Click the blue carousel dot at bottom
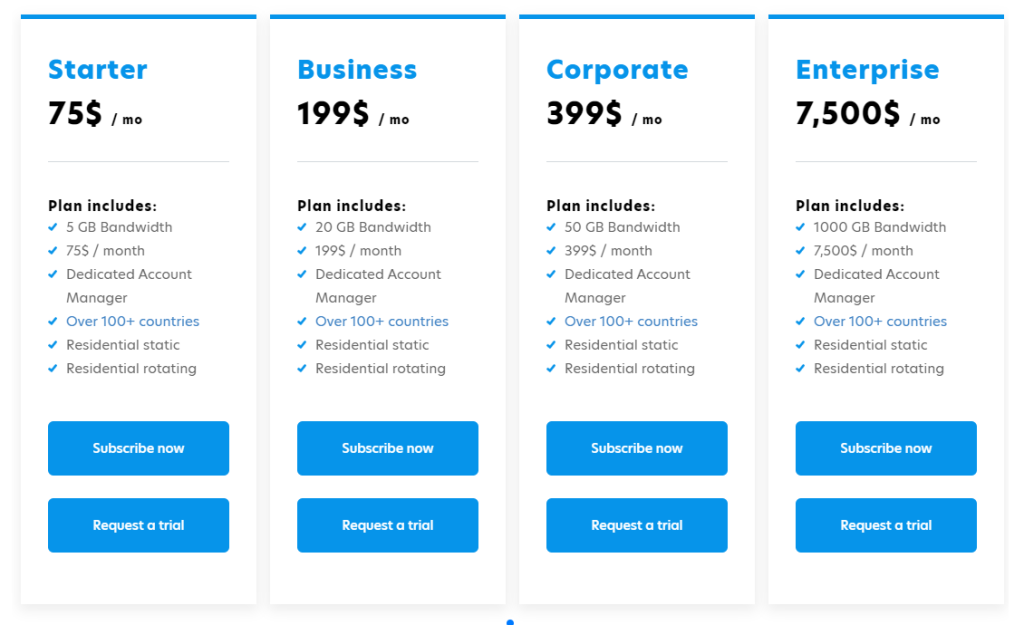This screenshot has height=625, width=1024. click(x=510, y=622)
